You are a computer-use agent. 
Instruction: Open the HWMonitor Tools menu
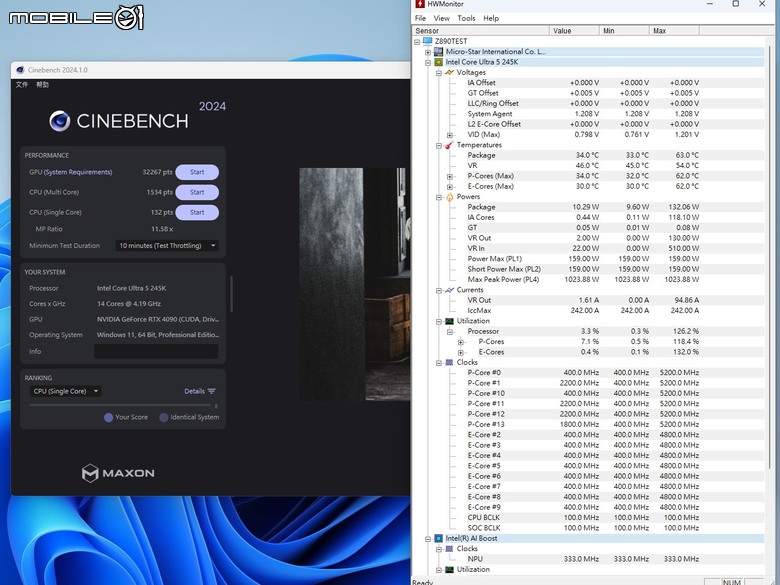coord(466,18)
